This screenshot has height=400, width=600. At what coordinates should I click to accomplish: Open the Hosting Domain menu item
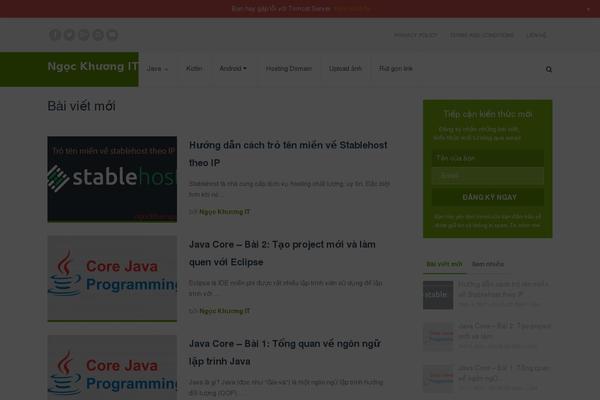point(289,69)
